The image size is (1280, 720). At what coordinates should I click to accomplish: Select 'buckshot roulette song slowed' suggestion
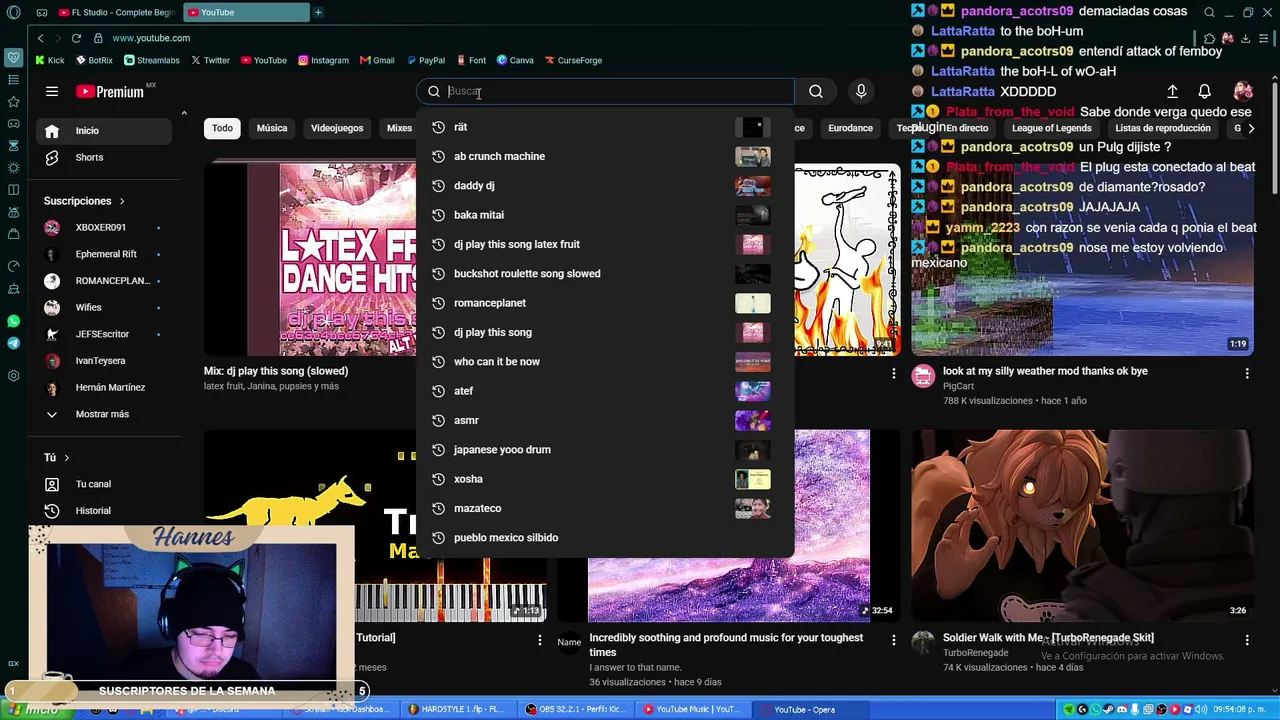click(x=604, y=273)
